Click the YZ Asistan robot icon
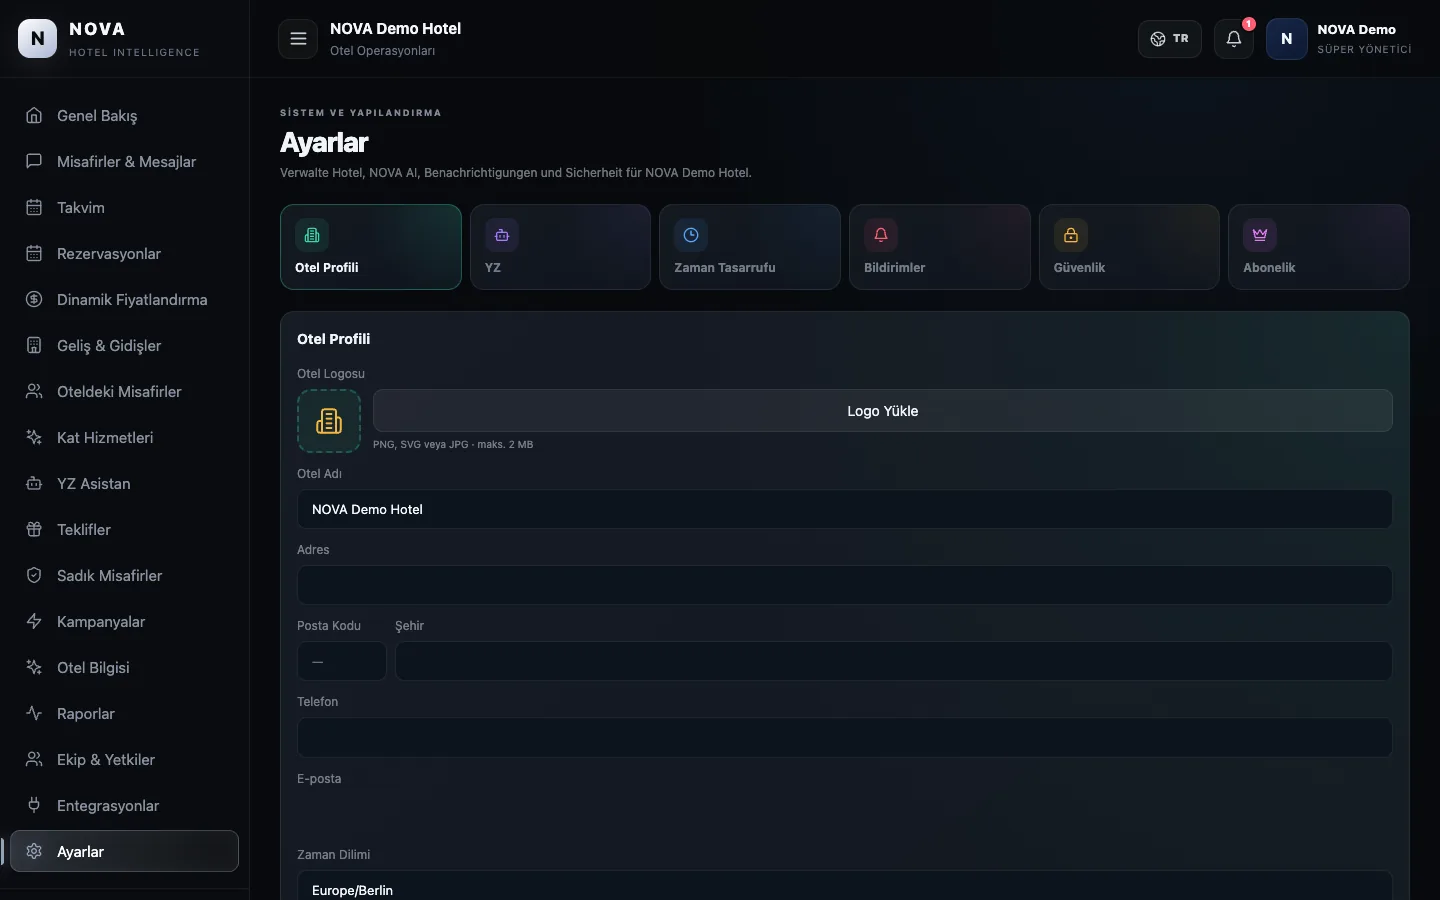Screen dimensions: 1440x900 [x=34, y=483]
